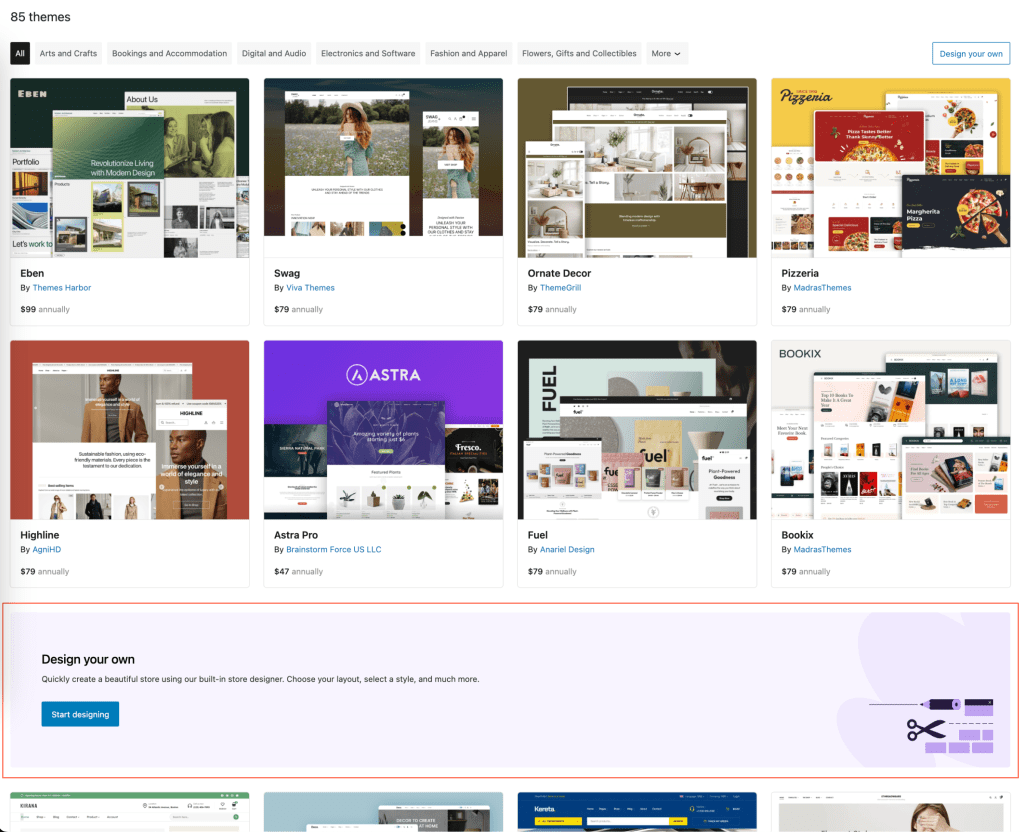Open the Pizzeria theme preview image
Image resolution: width=1024 pixels, height=832 pixels.
tap(890, 168)
